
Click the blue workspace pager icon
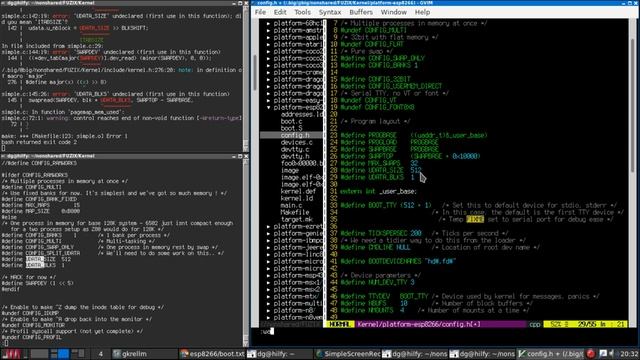point(63,354)
